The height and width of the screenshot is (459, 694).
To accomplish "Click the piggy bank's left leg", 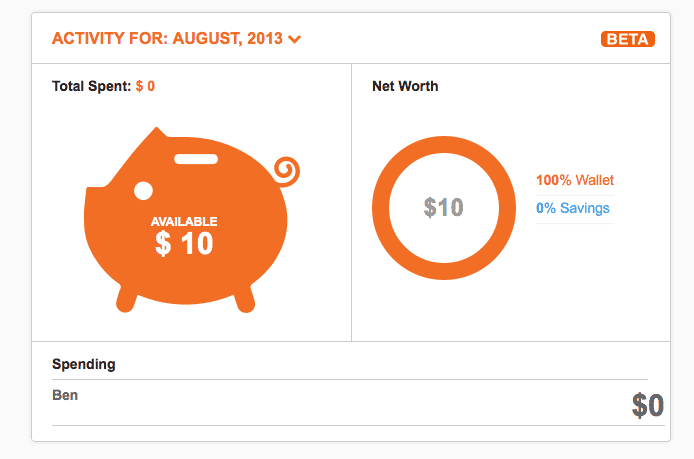I will 127,299.
